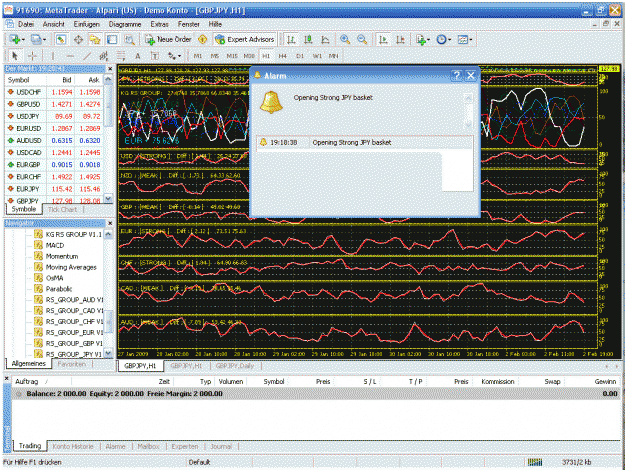Viewport: 625px width, 470px height.
Task: Select Parabolic indicator in Navigator
Action: click(x=59, y=289)
